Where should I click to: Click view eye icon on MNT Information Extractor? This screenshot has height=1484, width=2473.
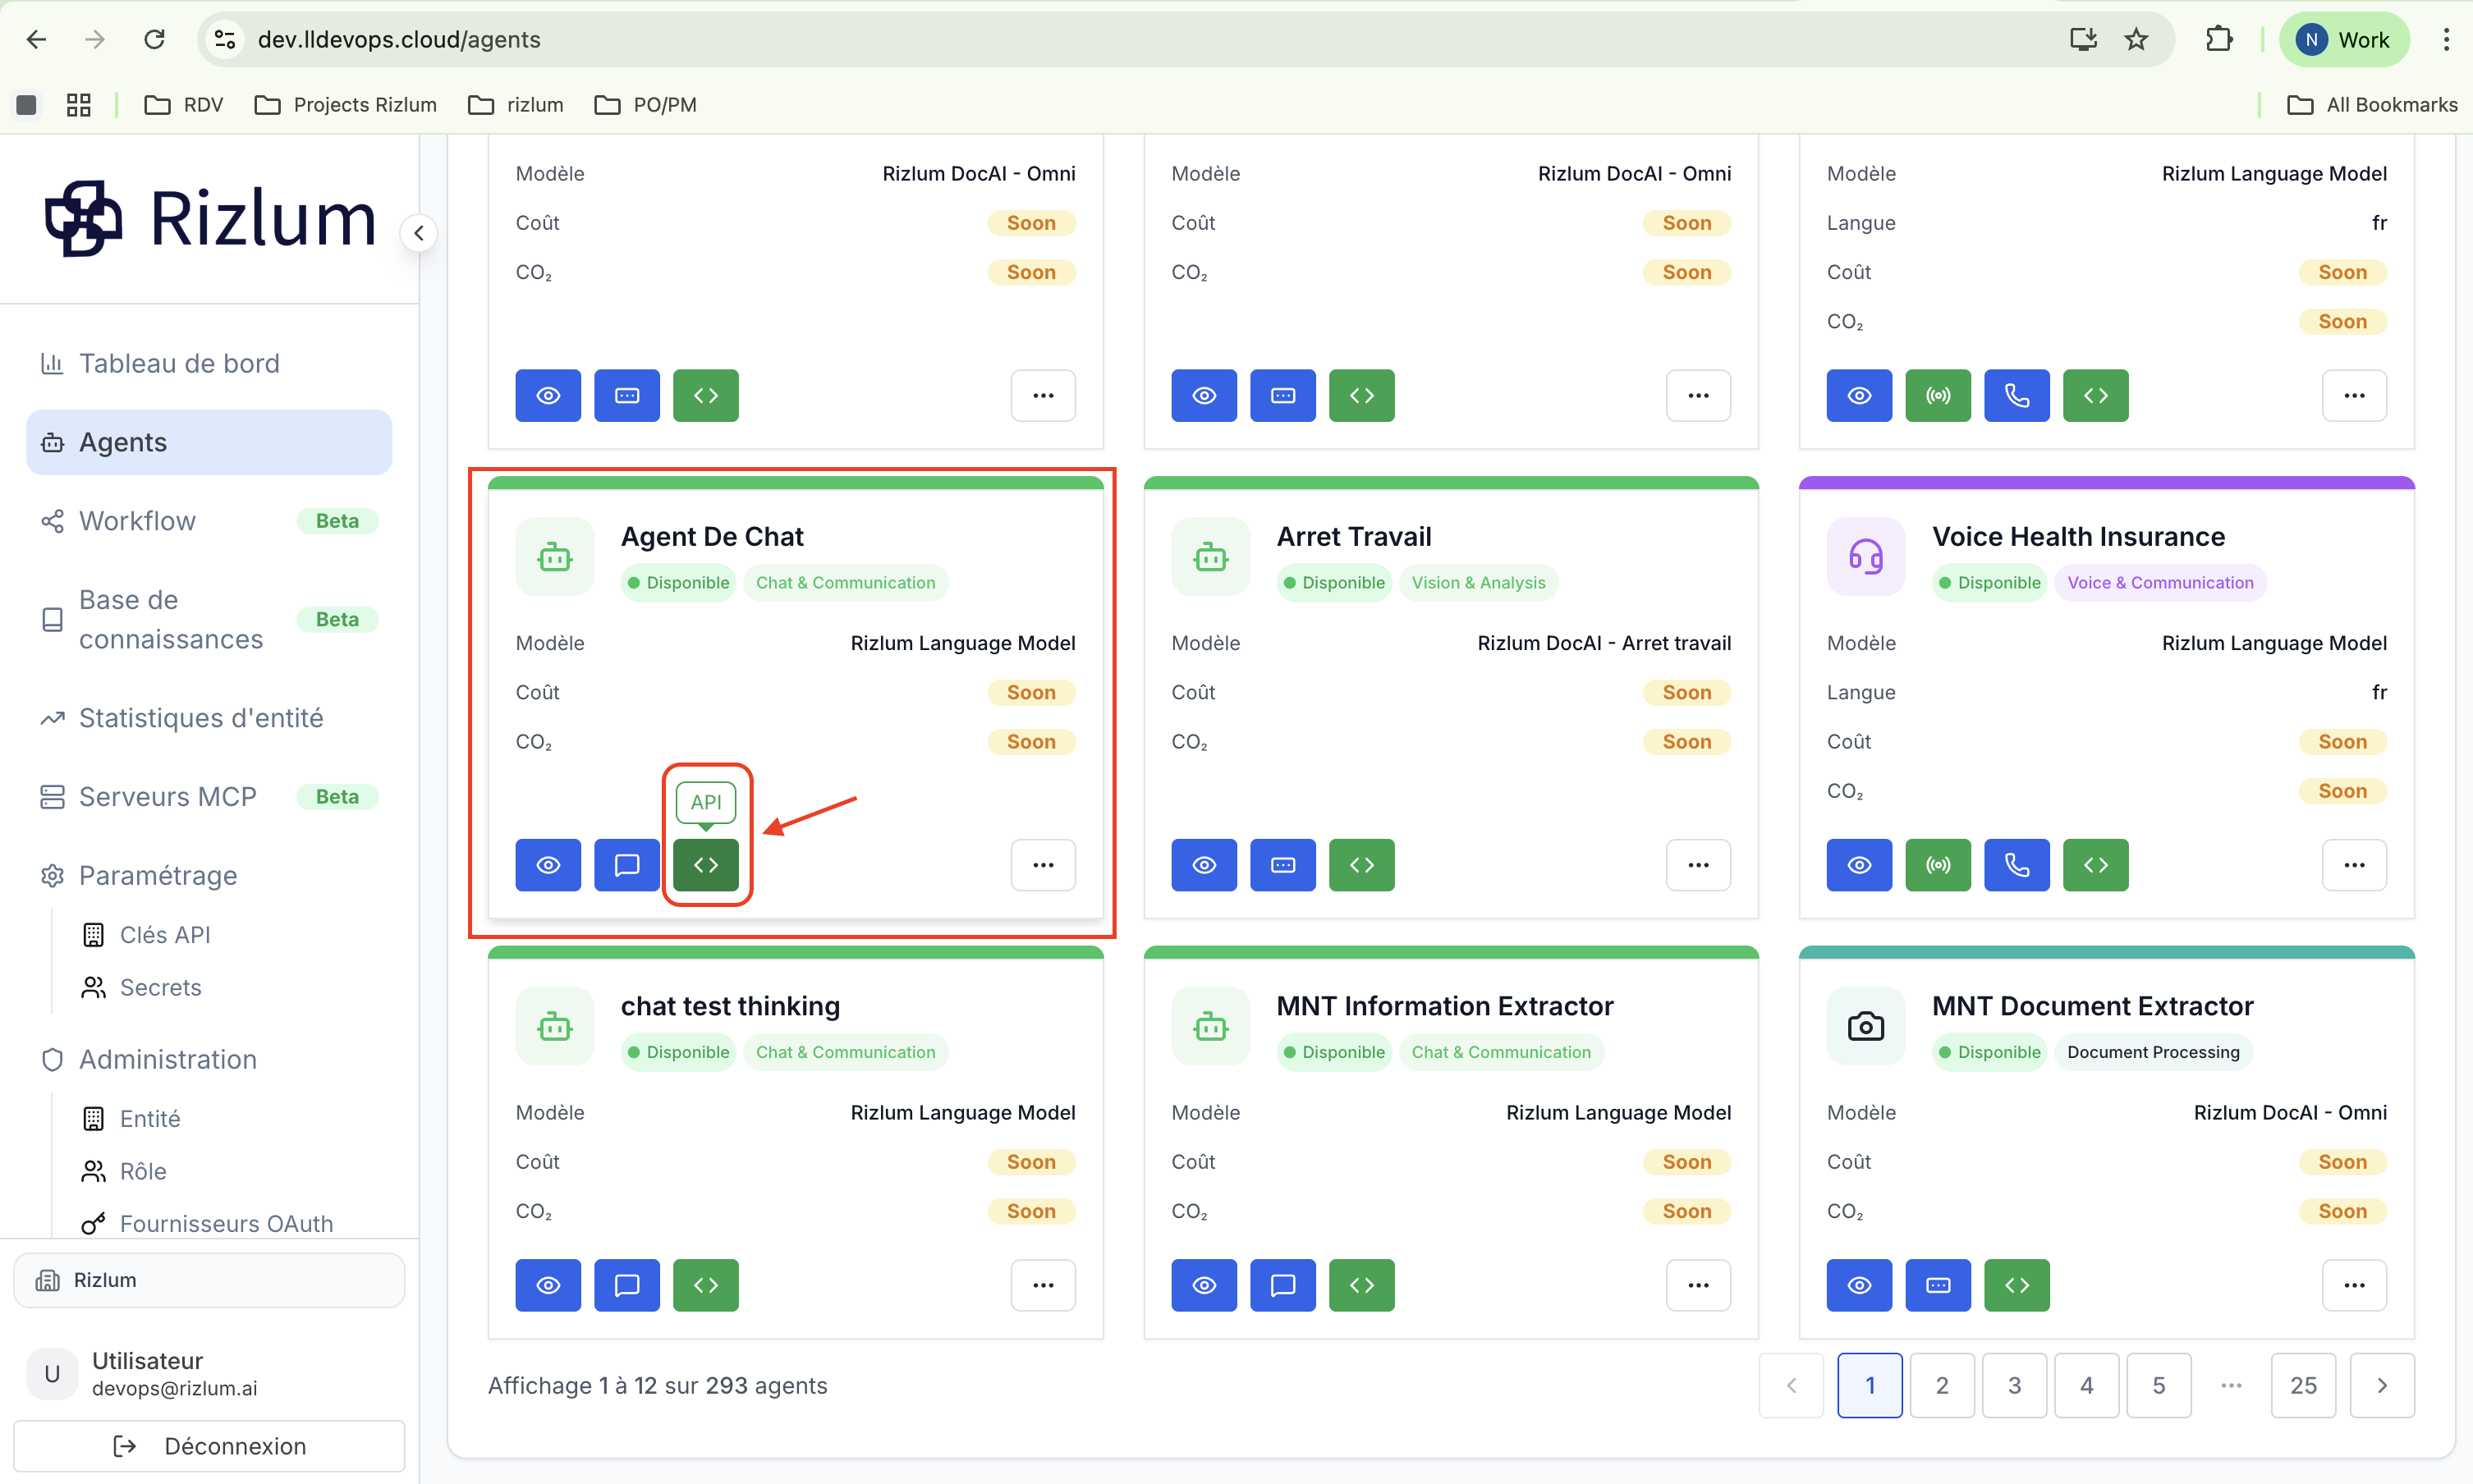[x=1204, y=1284]
